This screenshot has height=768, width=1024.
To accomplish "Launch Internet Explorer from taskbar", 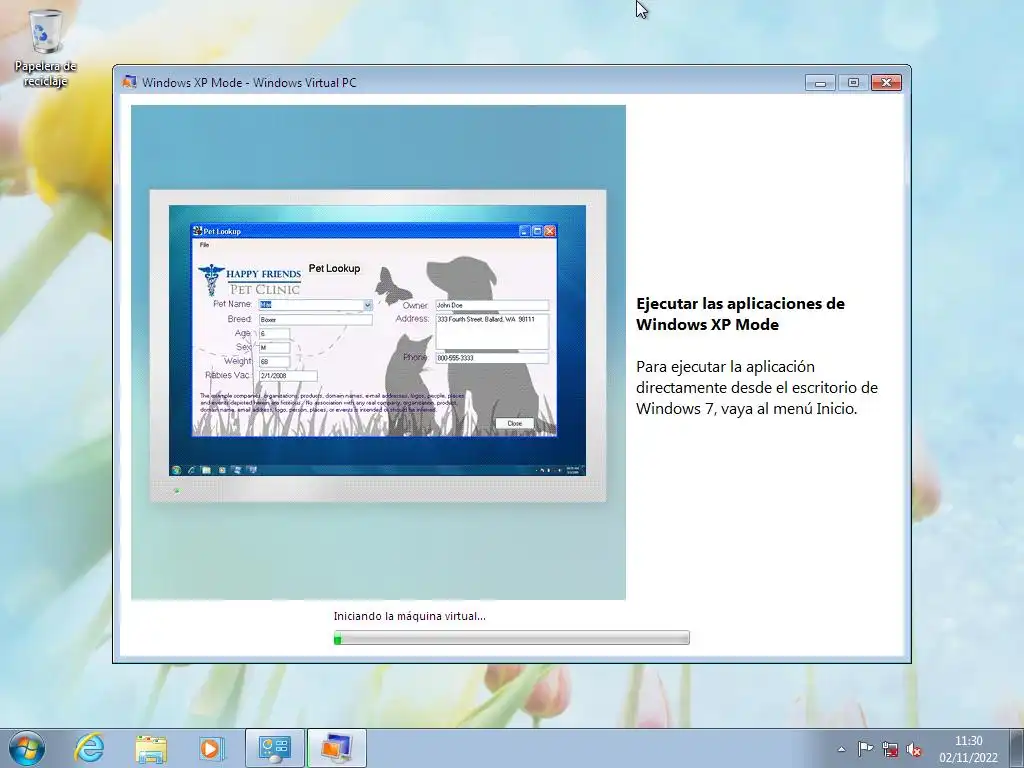I will 89,748.
